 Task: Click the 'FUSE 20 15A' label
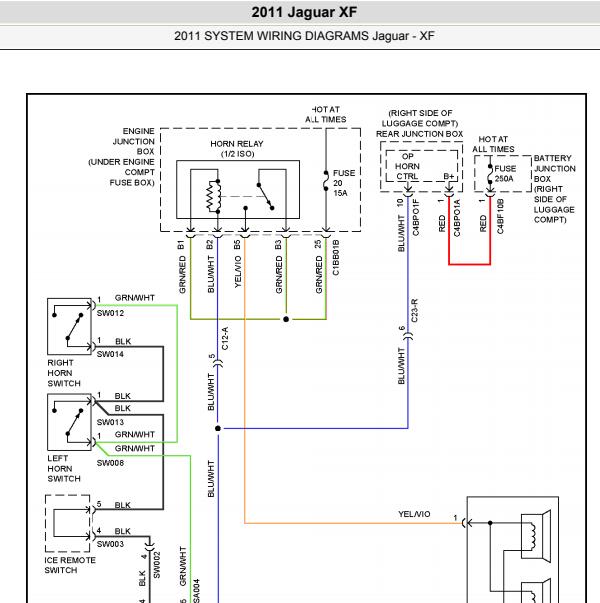click(x=344, y=183)
